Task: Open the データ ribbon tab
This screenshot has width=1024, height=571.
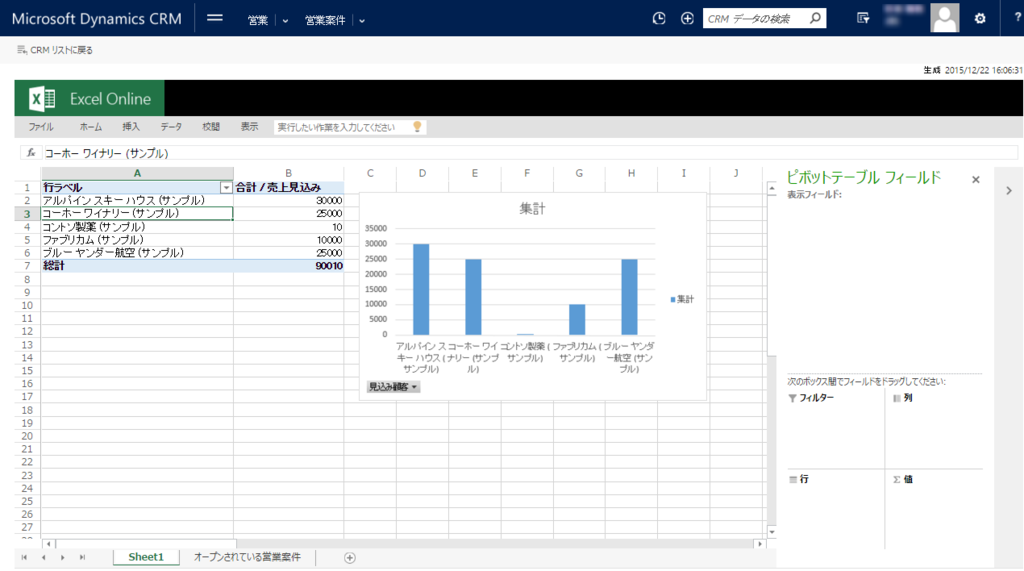Action: pyautogui.click(x=171, y=127)
